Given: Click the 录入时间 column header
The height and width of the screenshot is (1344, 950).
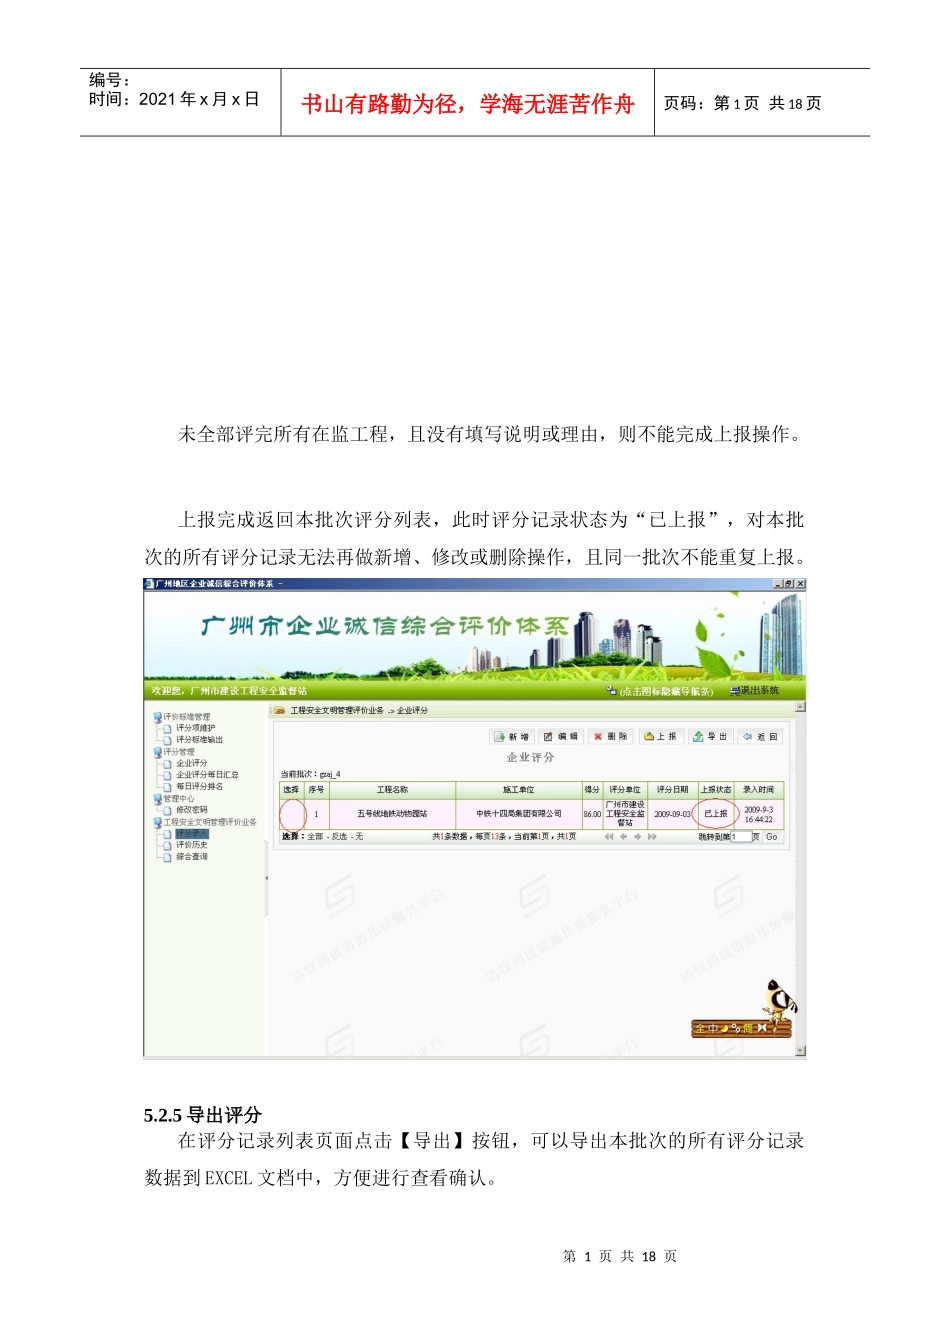Looking at the screenshot, I should click(759, 790).
